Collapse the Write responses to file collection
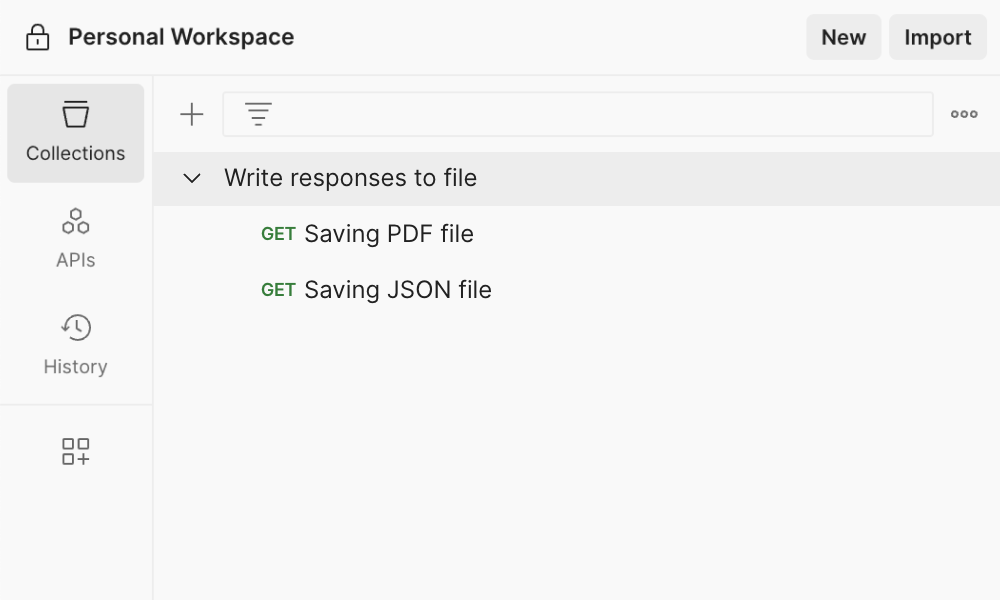 [191, 177]
